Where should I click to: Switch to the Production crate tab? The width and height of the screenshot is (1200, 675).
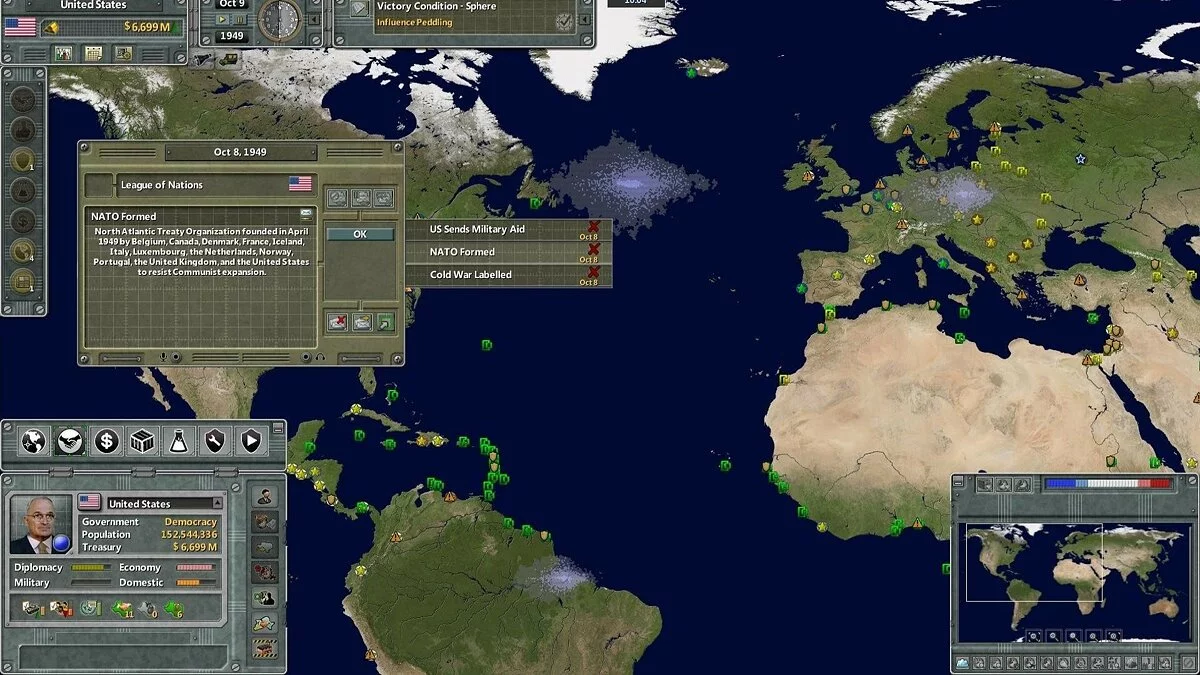142,440
